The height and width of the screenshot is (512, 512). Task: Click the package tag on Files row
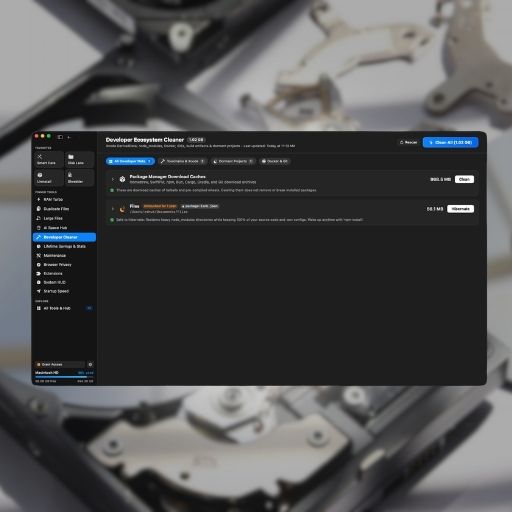coord(200,206)
